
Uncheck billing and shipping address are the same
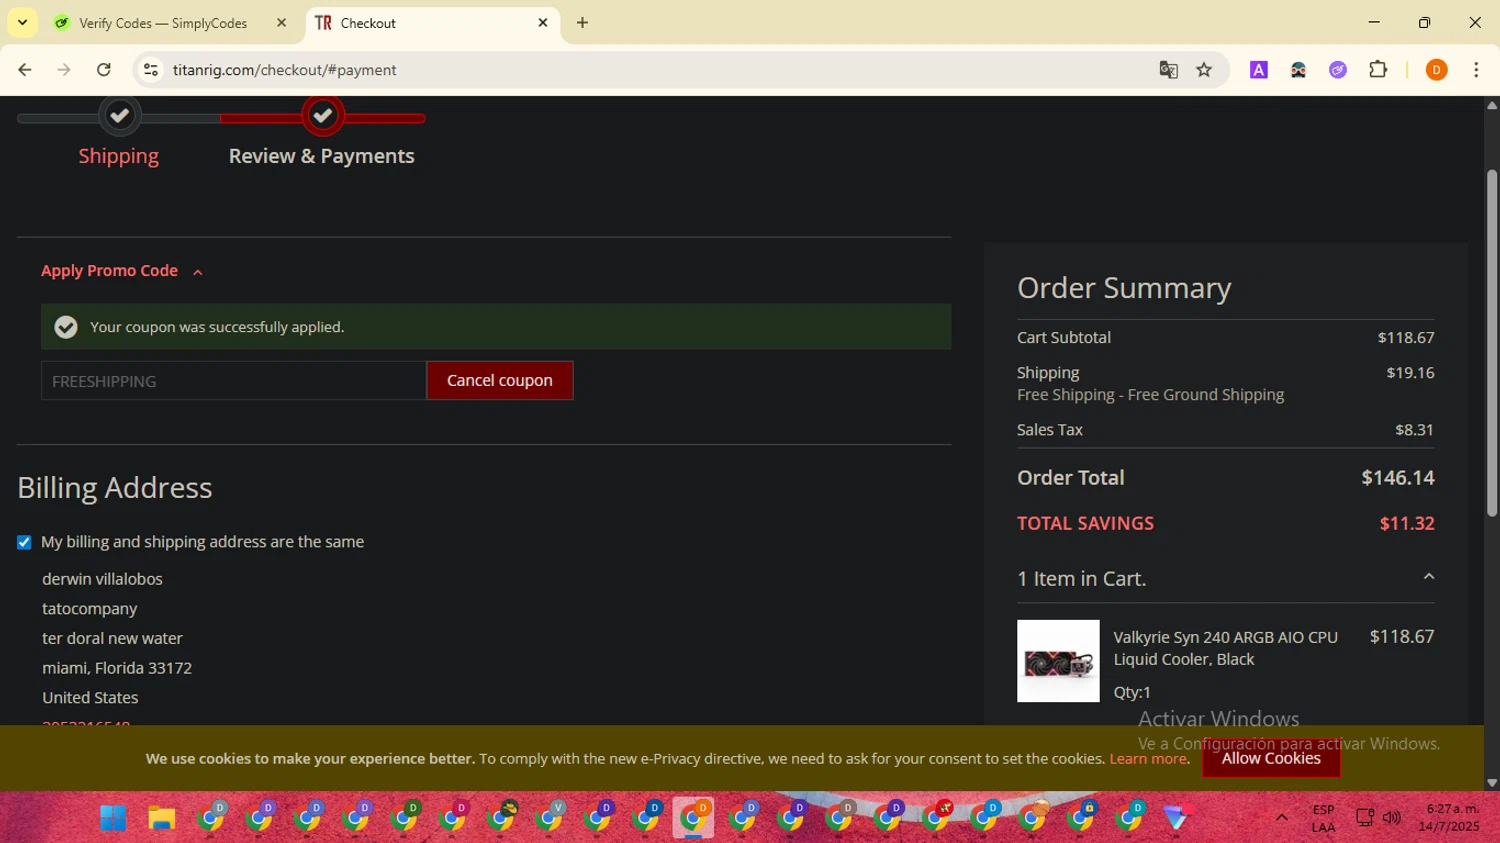[x=24, y=542]
